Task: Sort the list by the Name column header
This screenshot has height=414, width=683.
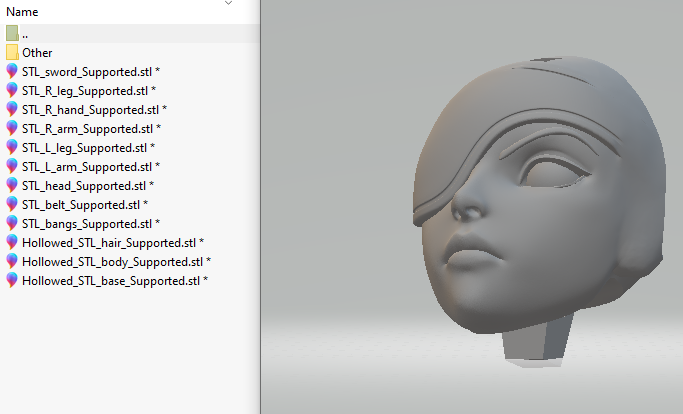Action: pos(22,12)
